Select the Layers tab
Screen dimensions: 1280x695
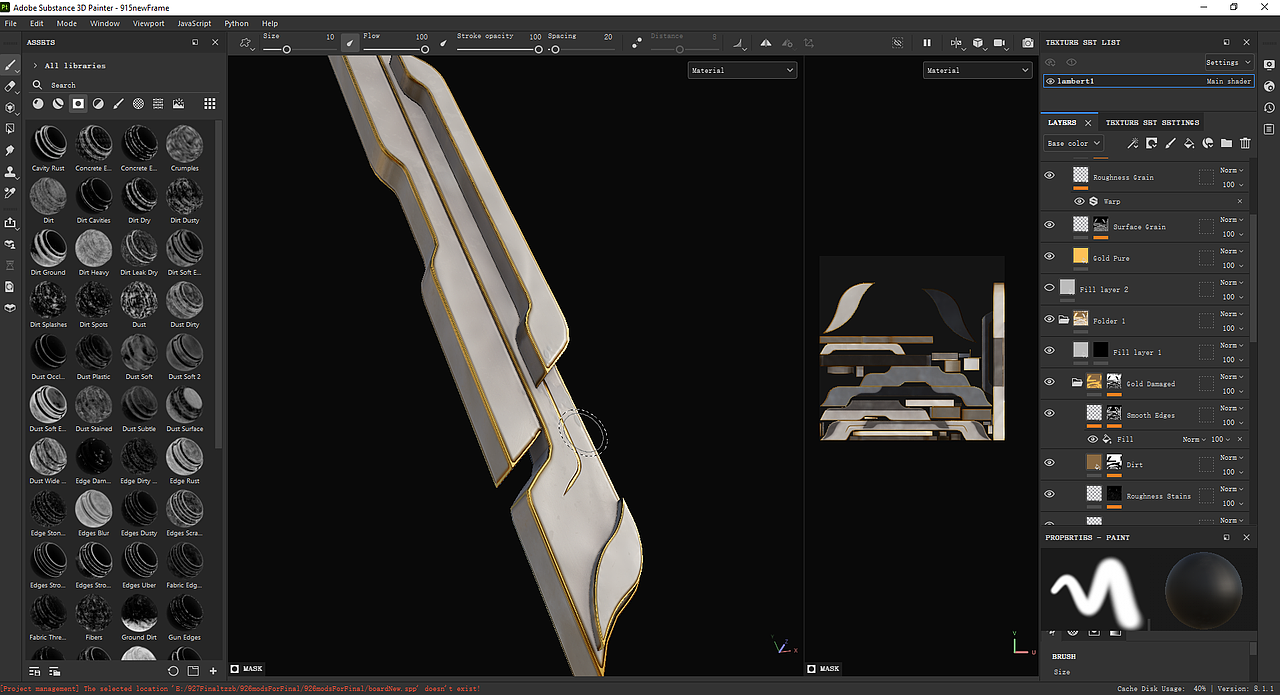pos(1062,122)
